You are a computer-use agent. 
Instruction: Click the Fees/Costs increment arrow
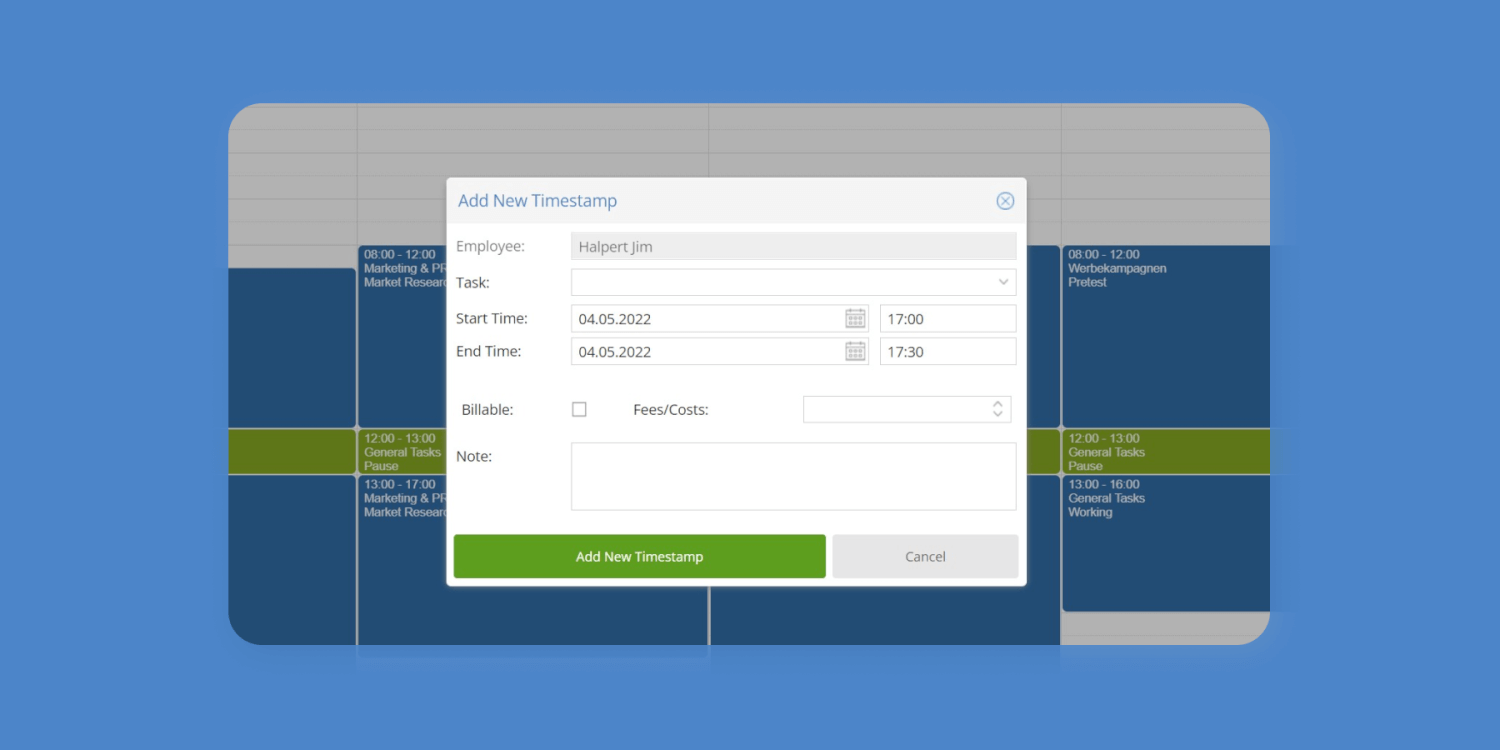pos(997,403)
